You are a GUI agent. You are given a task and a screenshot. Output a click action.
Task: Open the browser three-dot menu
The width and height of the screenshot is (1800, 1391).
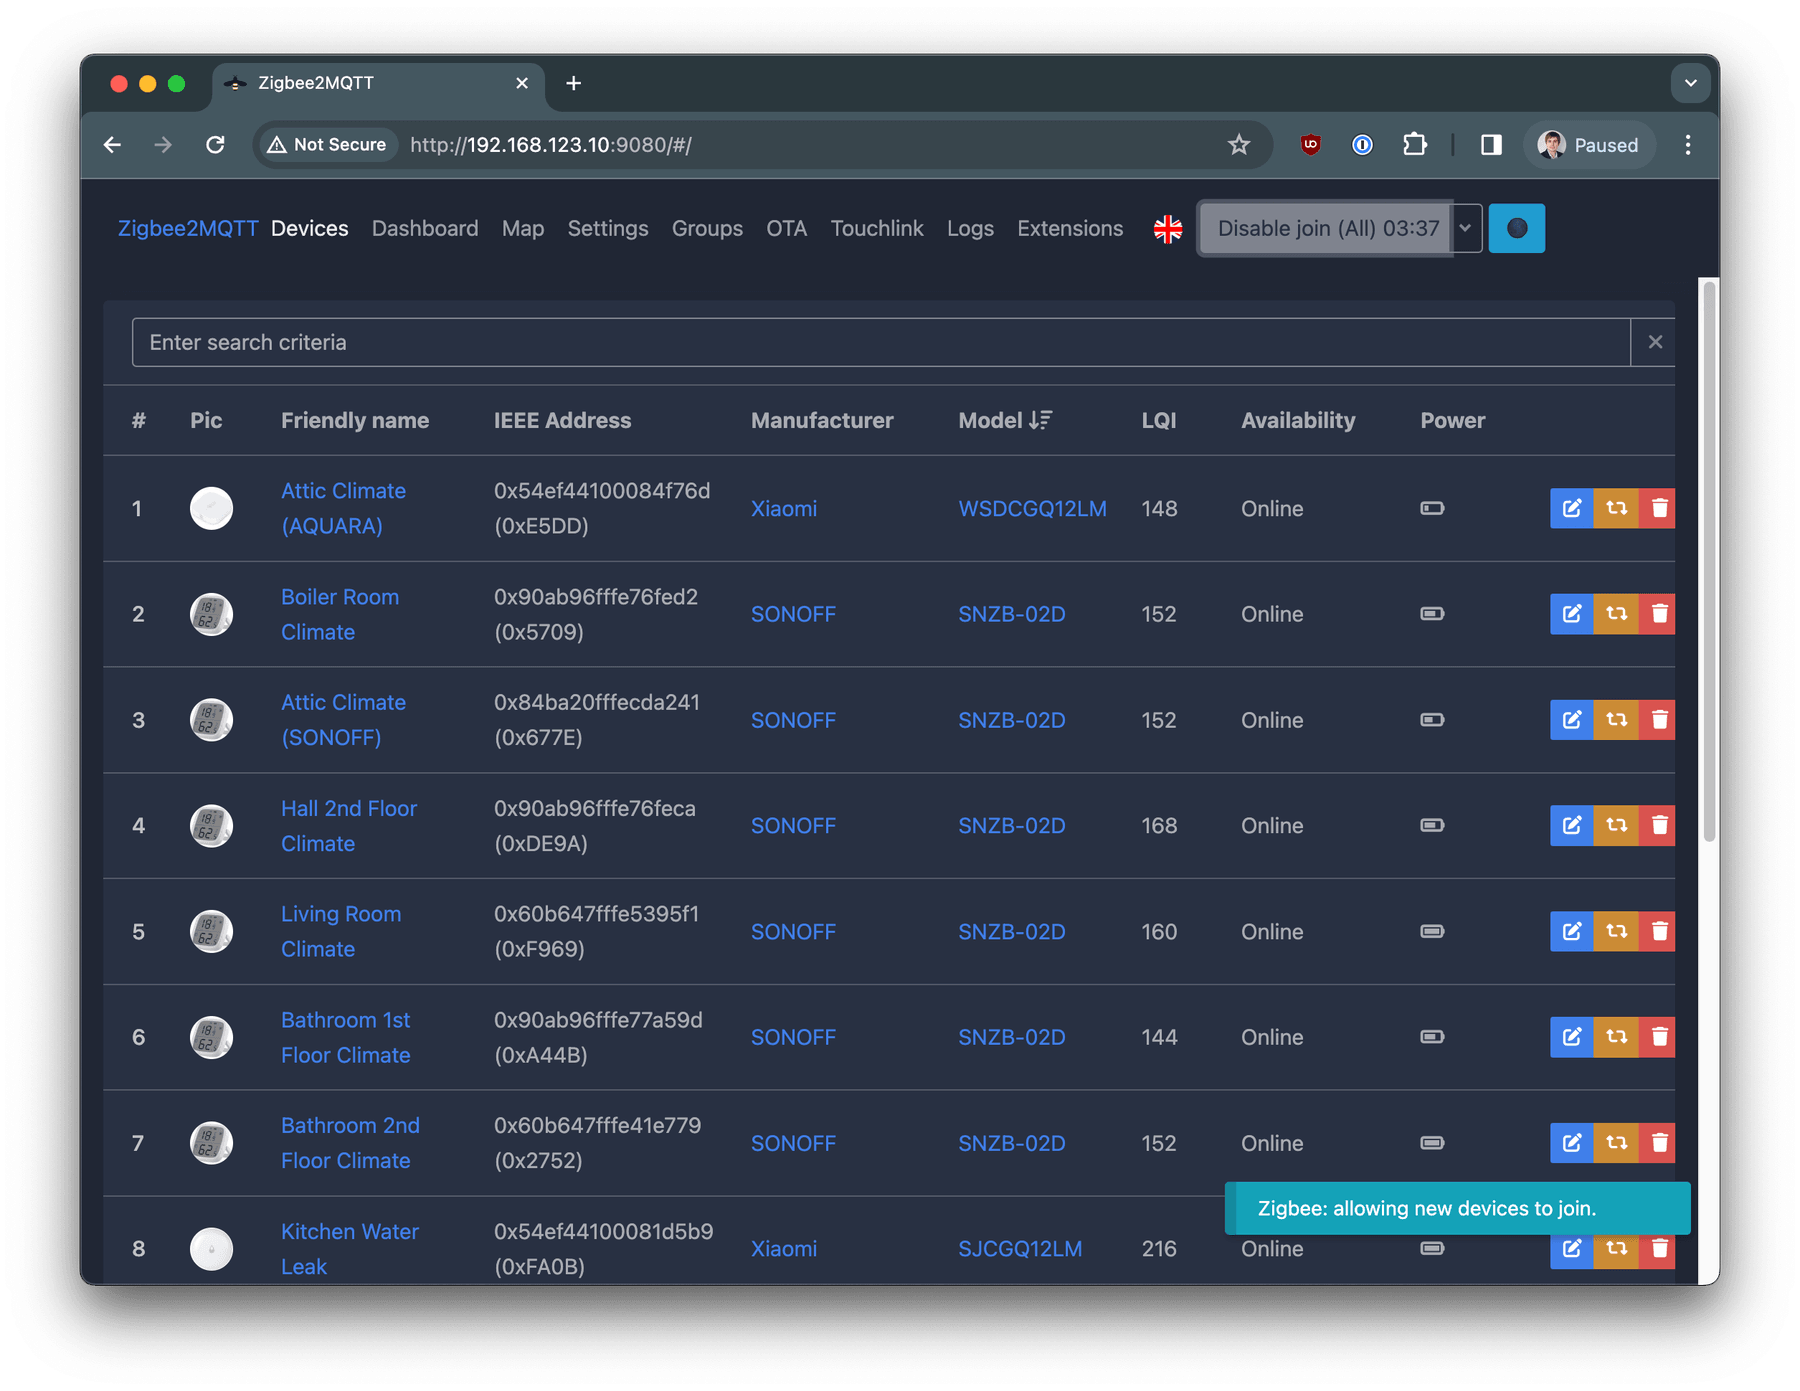(x=1687, y=144)
